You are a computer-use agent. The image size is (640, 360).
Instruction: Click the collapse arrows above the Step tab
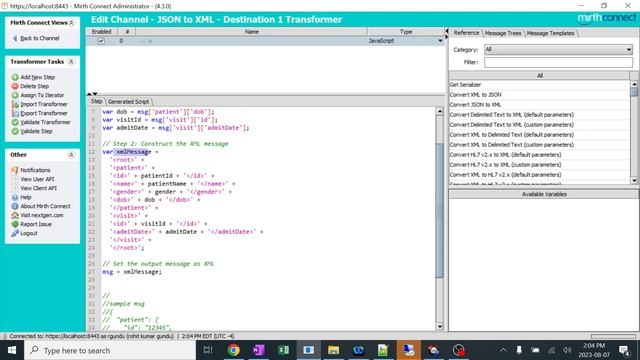coord(92,94)
